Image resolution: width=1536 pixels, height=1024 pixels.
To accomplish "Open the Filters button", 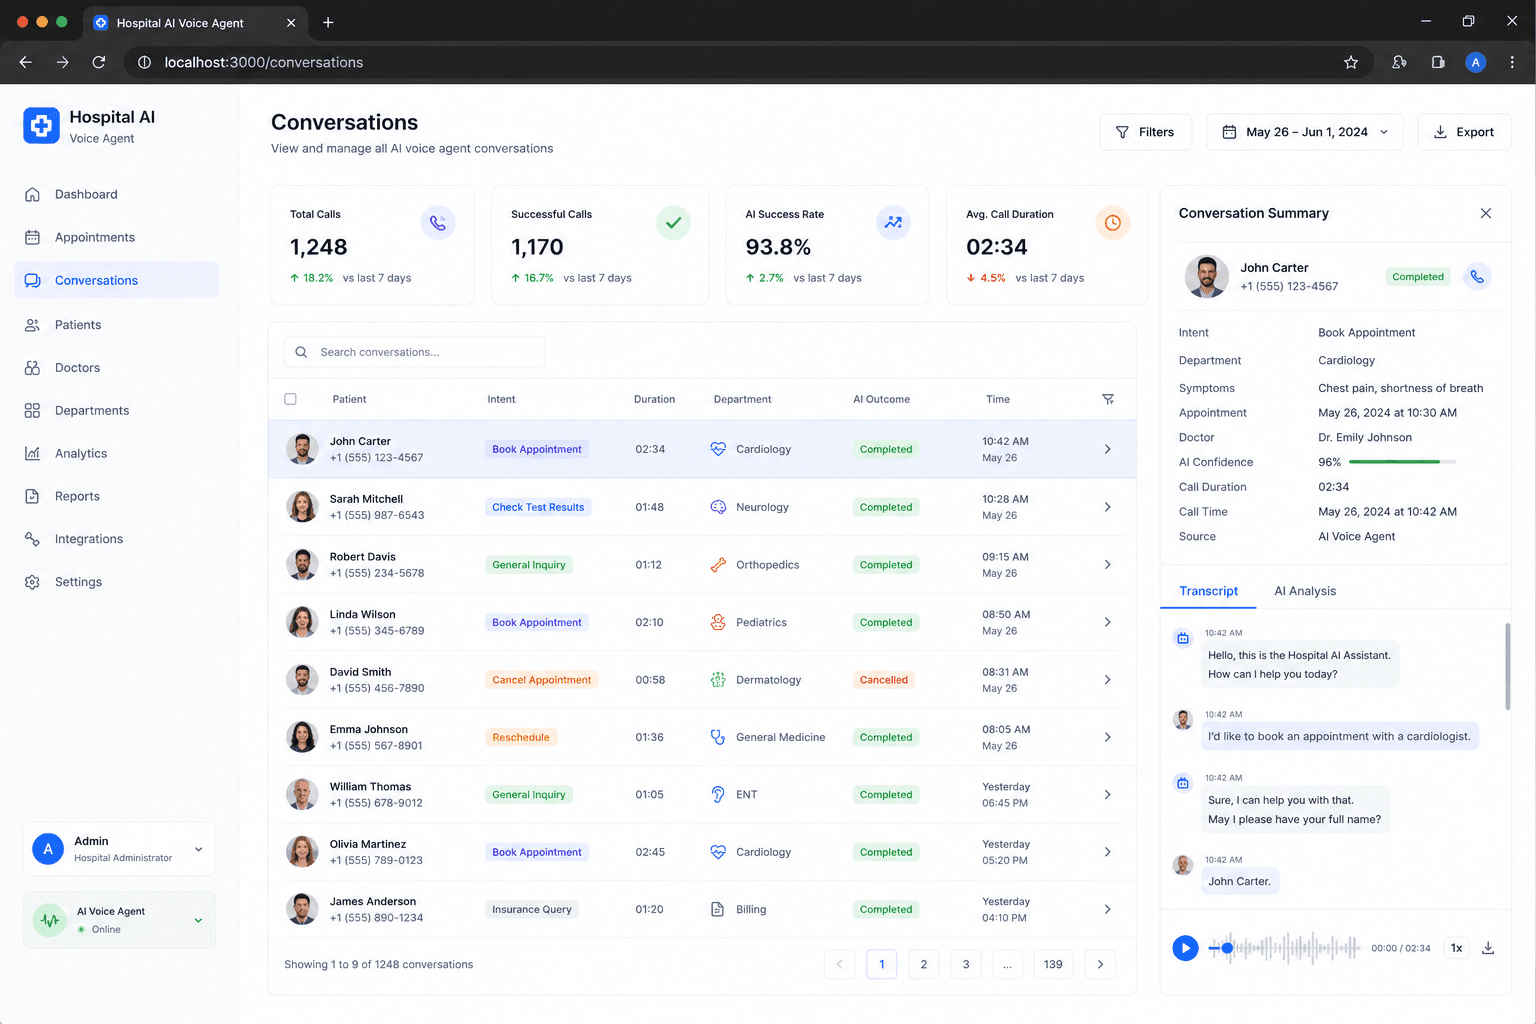I will click(1145, 132).
